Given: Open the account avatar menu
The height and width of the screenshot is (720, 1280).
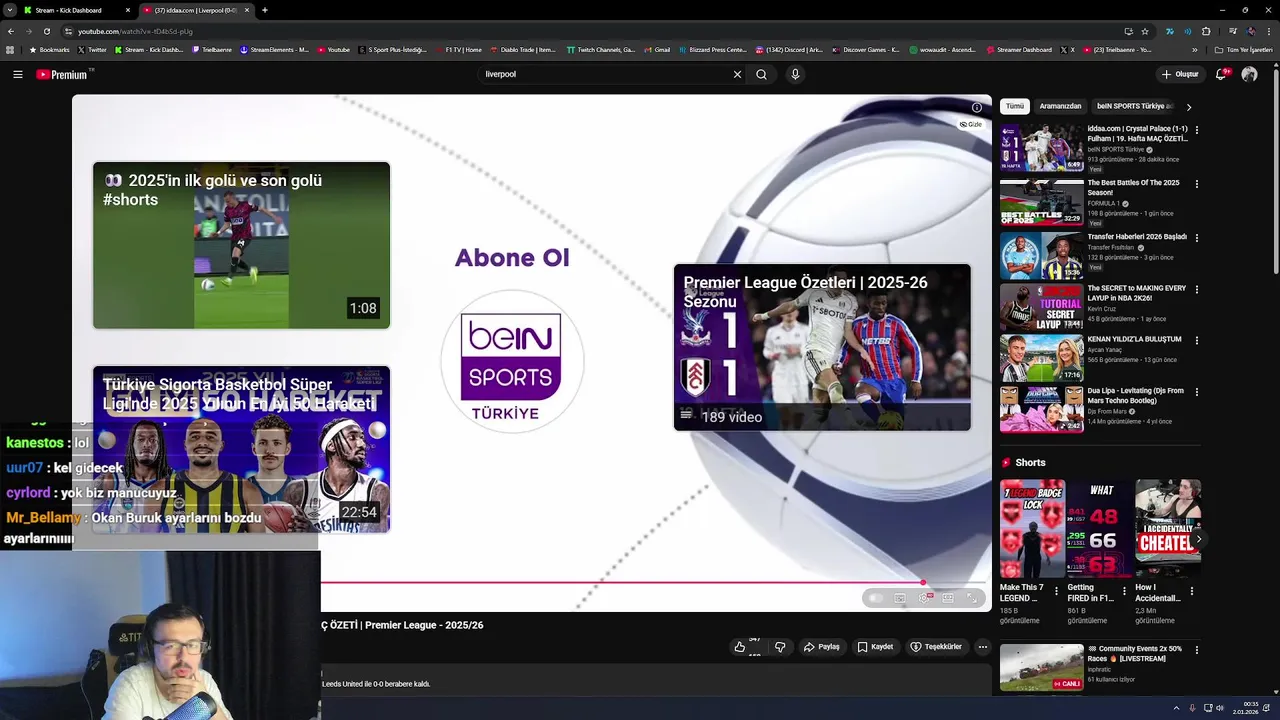Looking at the screenshot, I should coord(1249,74).
